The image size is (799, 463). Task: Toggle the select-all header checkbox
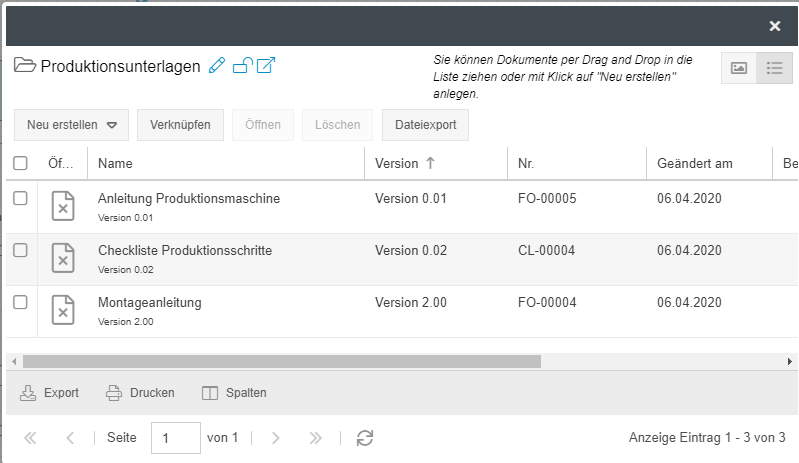click(x=20, y=163)
